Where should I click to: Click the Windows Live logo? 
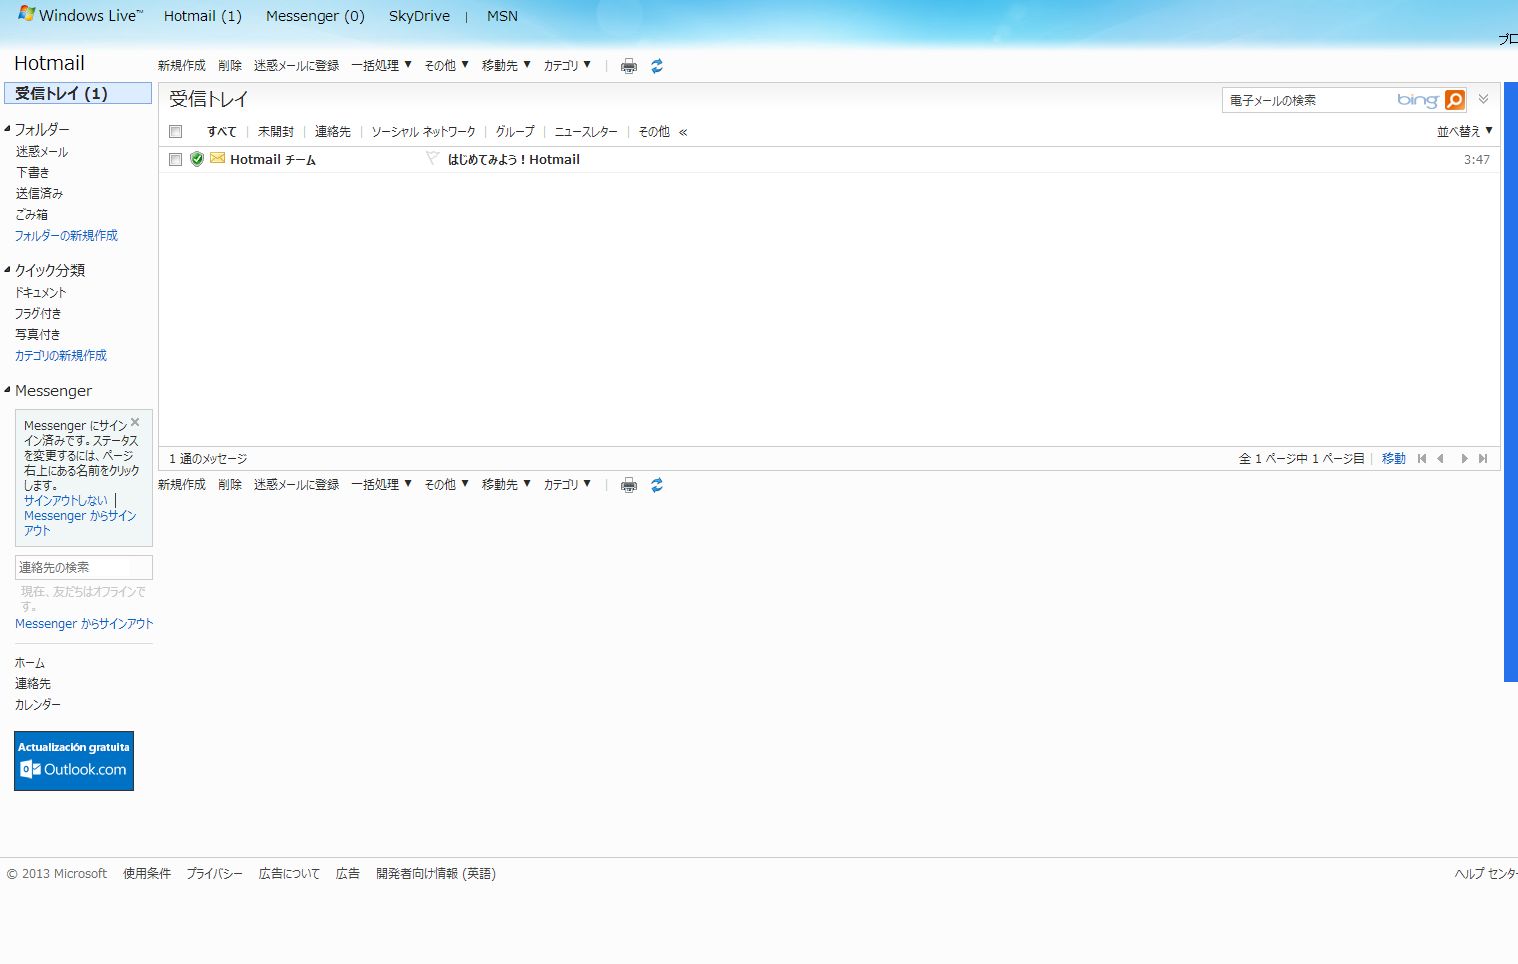tap(80, 15)
